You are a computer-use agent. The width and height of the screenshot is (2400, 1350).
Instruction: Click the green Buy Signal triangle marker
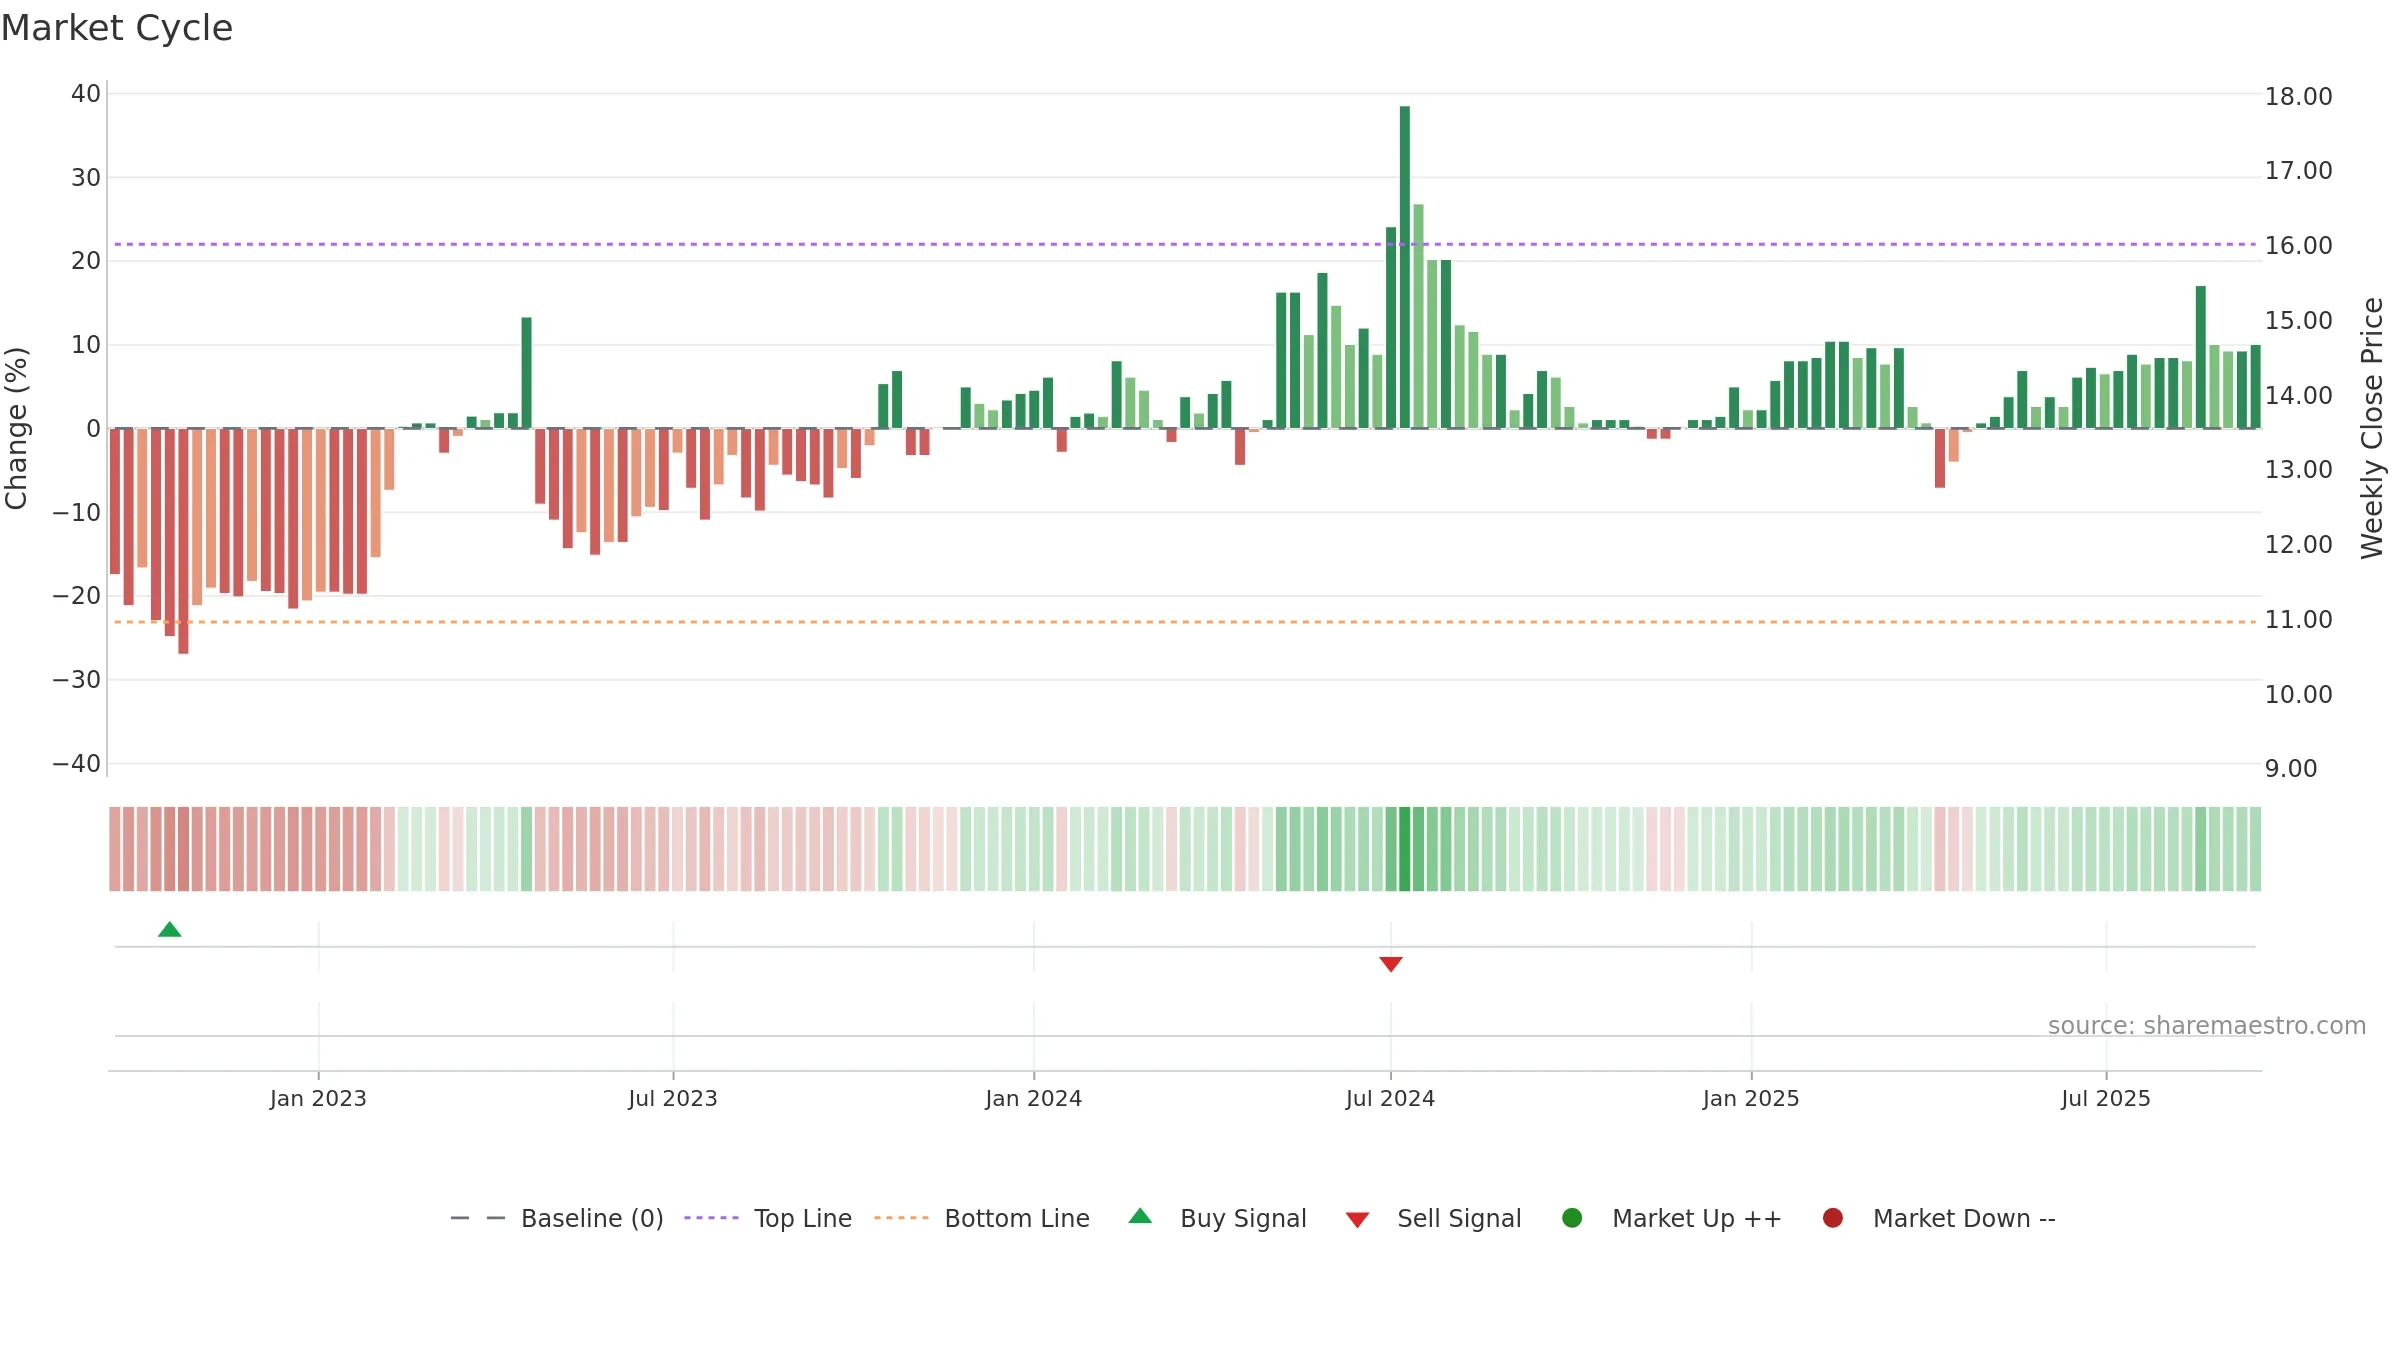[x=170, y=930]
